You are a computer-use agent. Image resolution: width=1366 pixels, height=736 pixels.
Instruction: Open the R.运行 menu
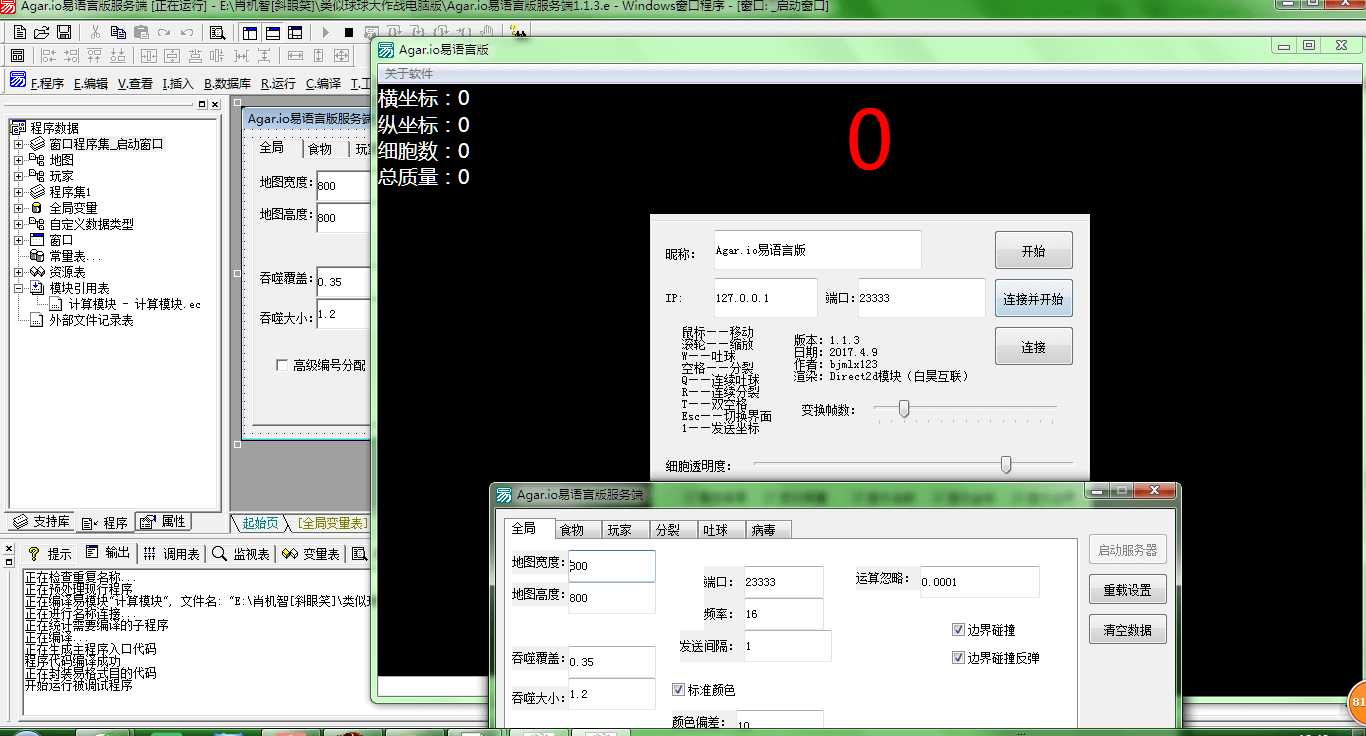point(278,84)
